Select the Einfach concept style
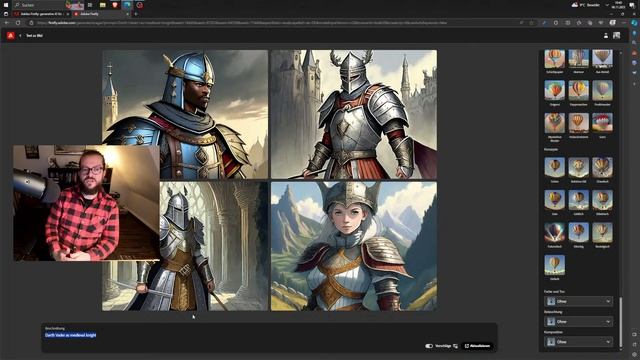This screenshot has width=640, height=360. (554, 265)
